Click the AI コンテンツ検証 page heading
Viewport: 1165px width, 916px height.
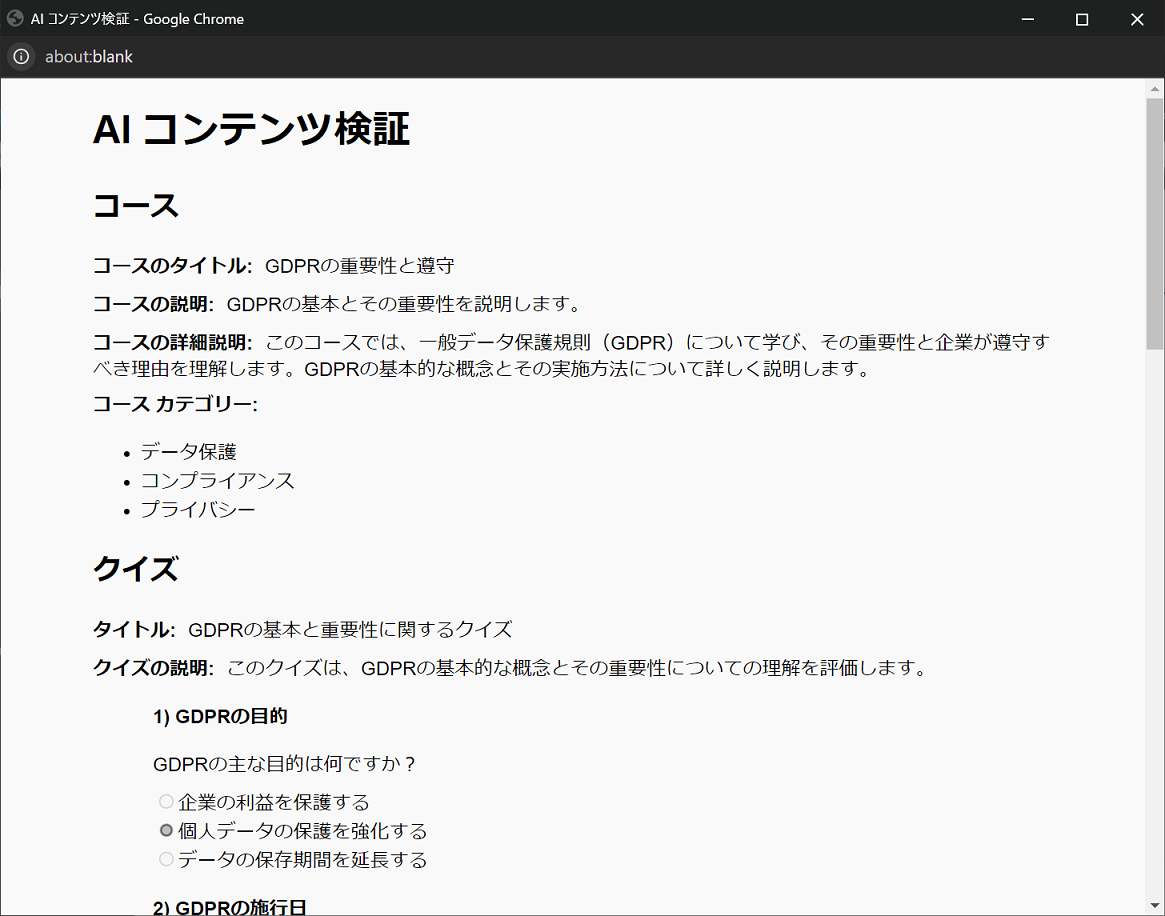(251, 129)
